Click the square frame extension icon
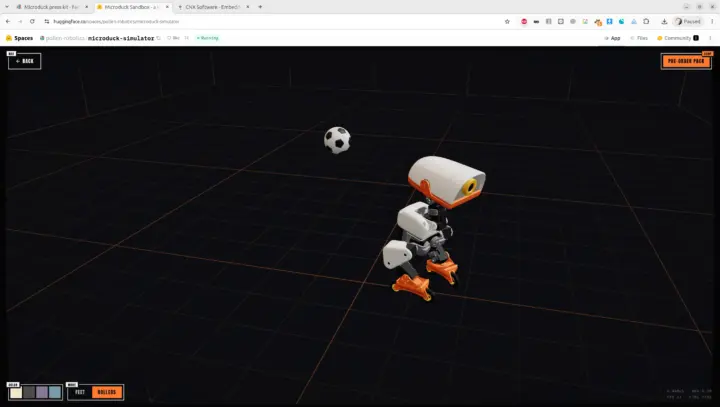Viewport: 720px width, 407px height. click(x=561, y=22)
